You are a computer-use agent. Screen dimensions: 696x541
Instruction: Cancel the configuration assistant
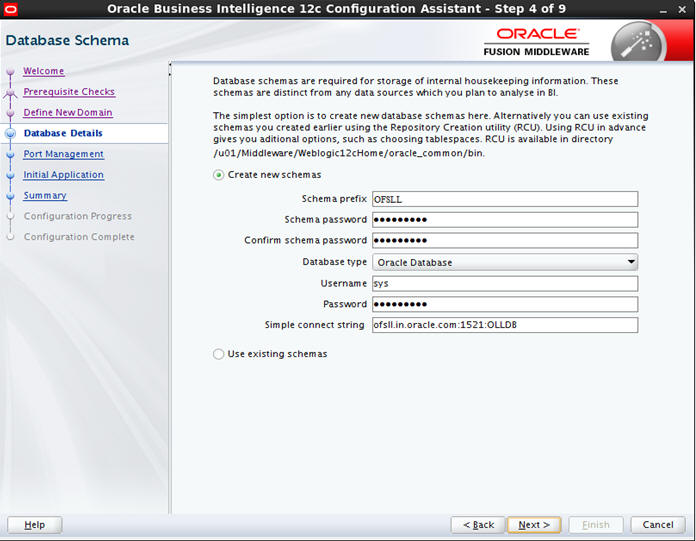(658, 525)
